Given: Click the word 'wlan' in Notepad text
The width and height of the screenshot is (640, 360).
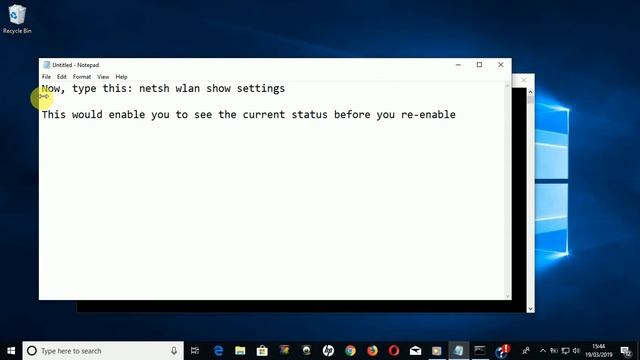Looking at the screenshot, I should (188, 89).
